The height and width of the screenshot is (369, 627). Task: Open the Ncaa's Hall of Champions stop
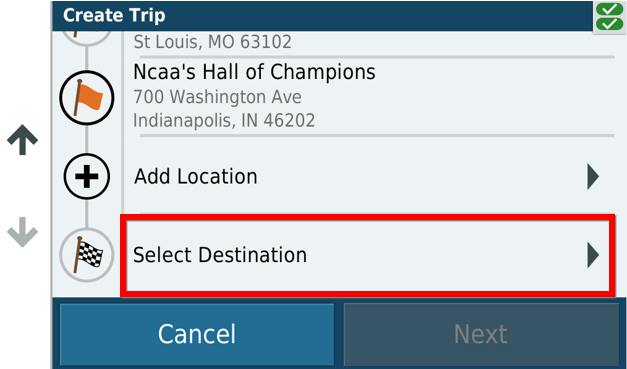pos(368,97)
